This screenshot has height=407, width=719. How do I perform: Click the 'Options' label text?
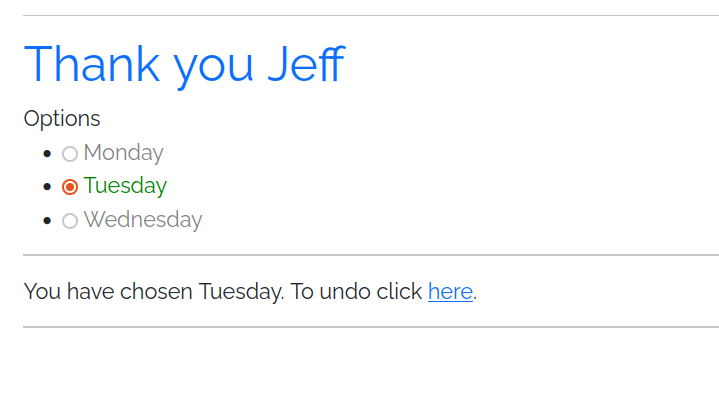pos(62,119)
